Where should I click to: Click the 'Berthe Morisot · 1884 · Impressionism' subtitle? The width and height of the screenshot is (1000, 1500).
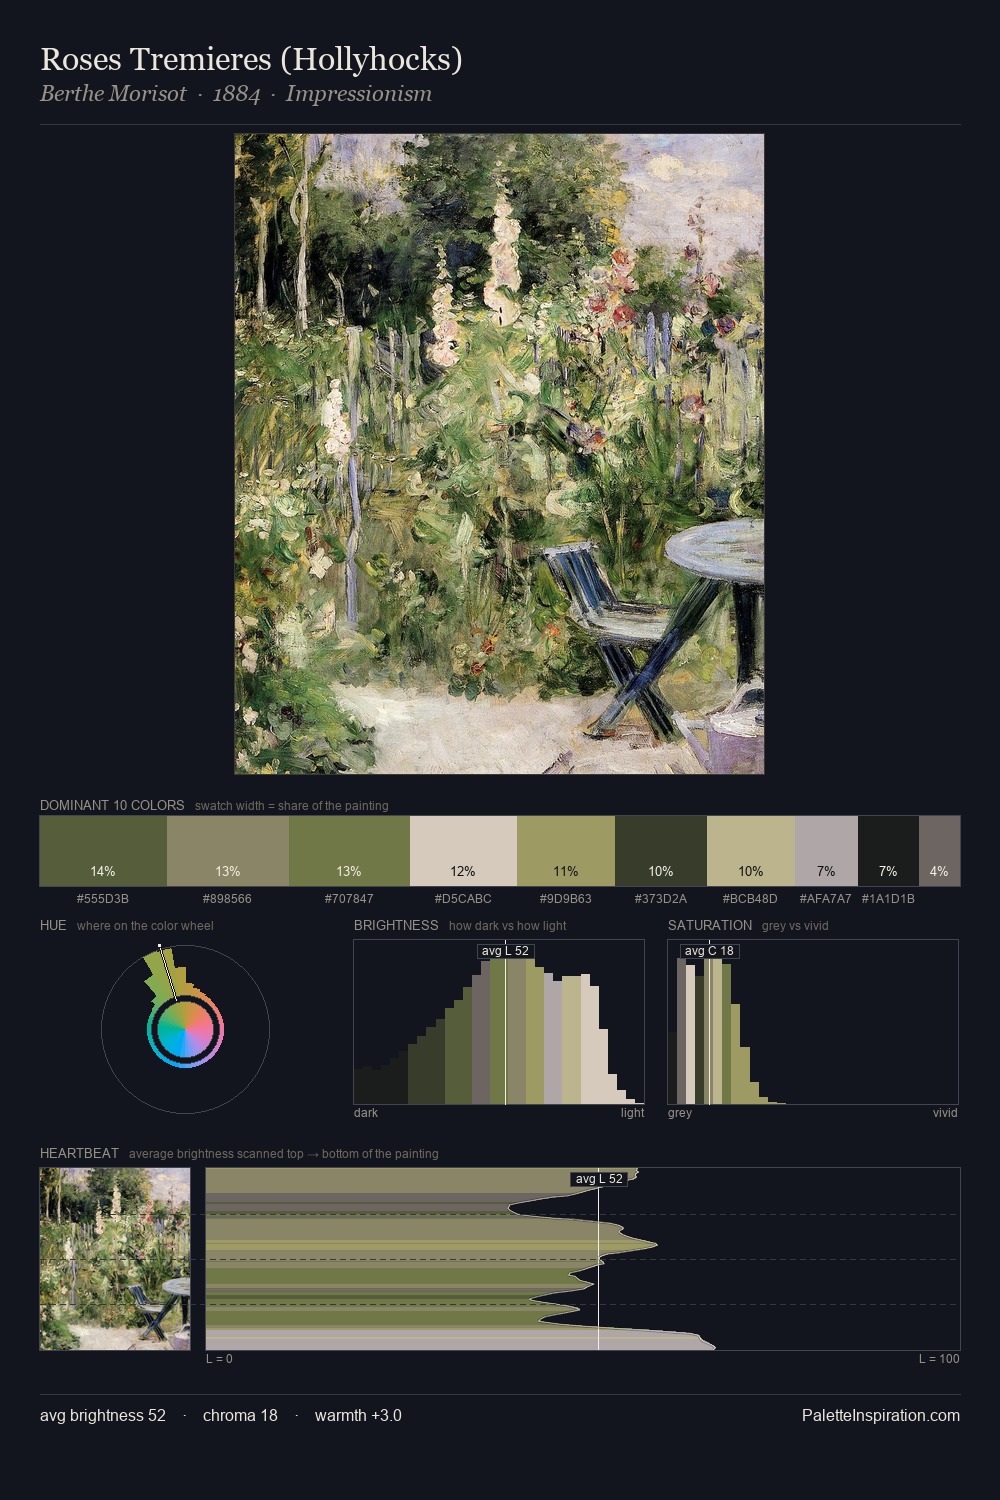(x=236, y=94)
